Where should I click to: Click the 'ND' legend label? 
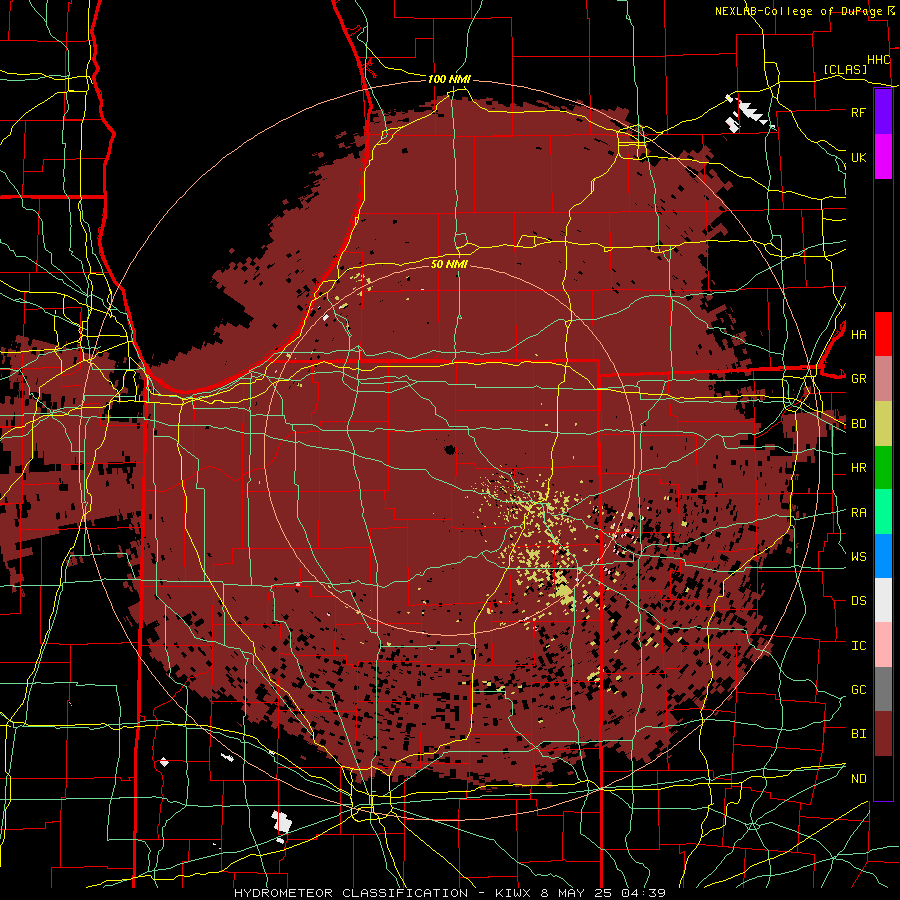(x=859, y=779)
